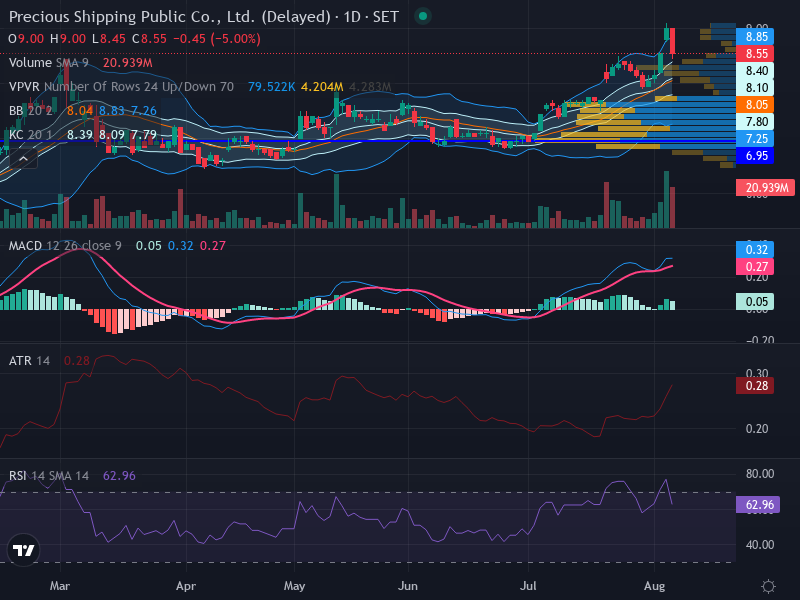The height and width of the screenshot is (600, 800).
Task: Click the orange 8.05 BB basis price tag
Action: point(756,105)
